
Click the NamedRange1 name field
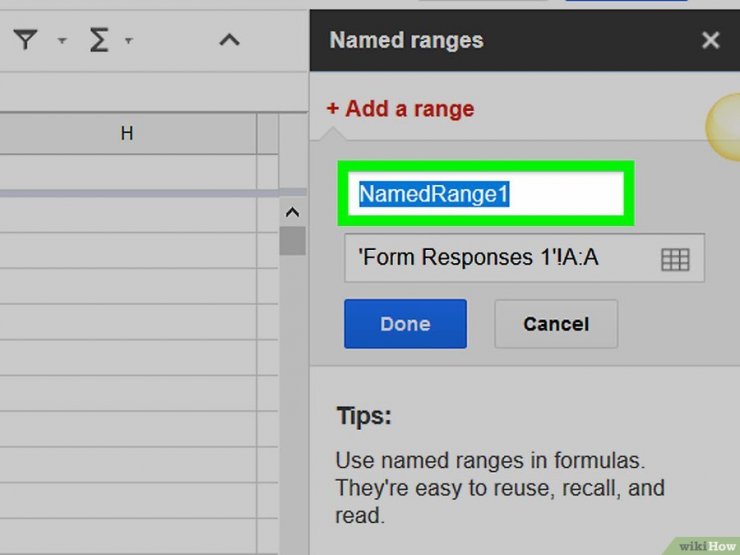pyautogui.click(x=486, y=194)
